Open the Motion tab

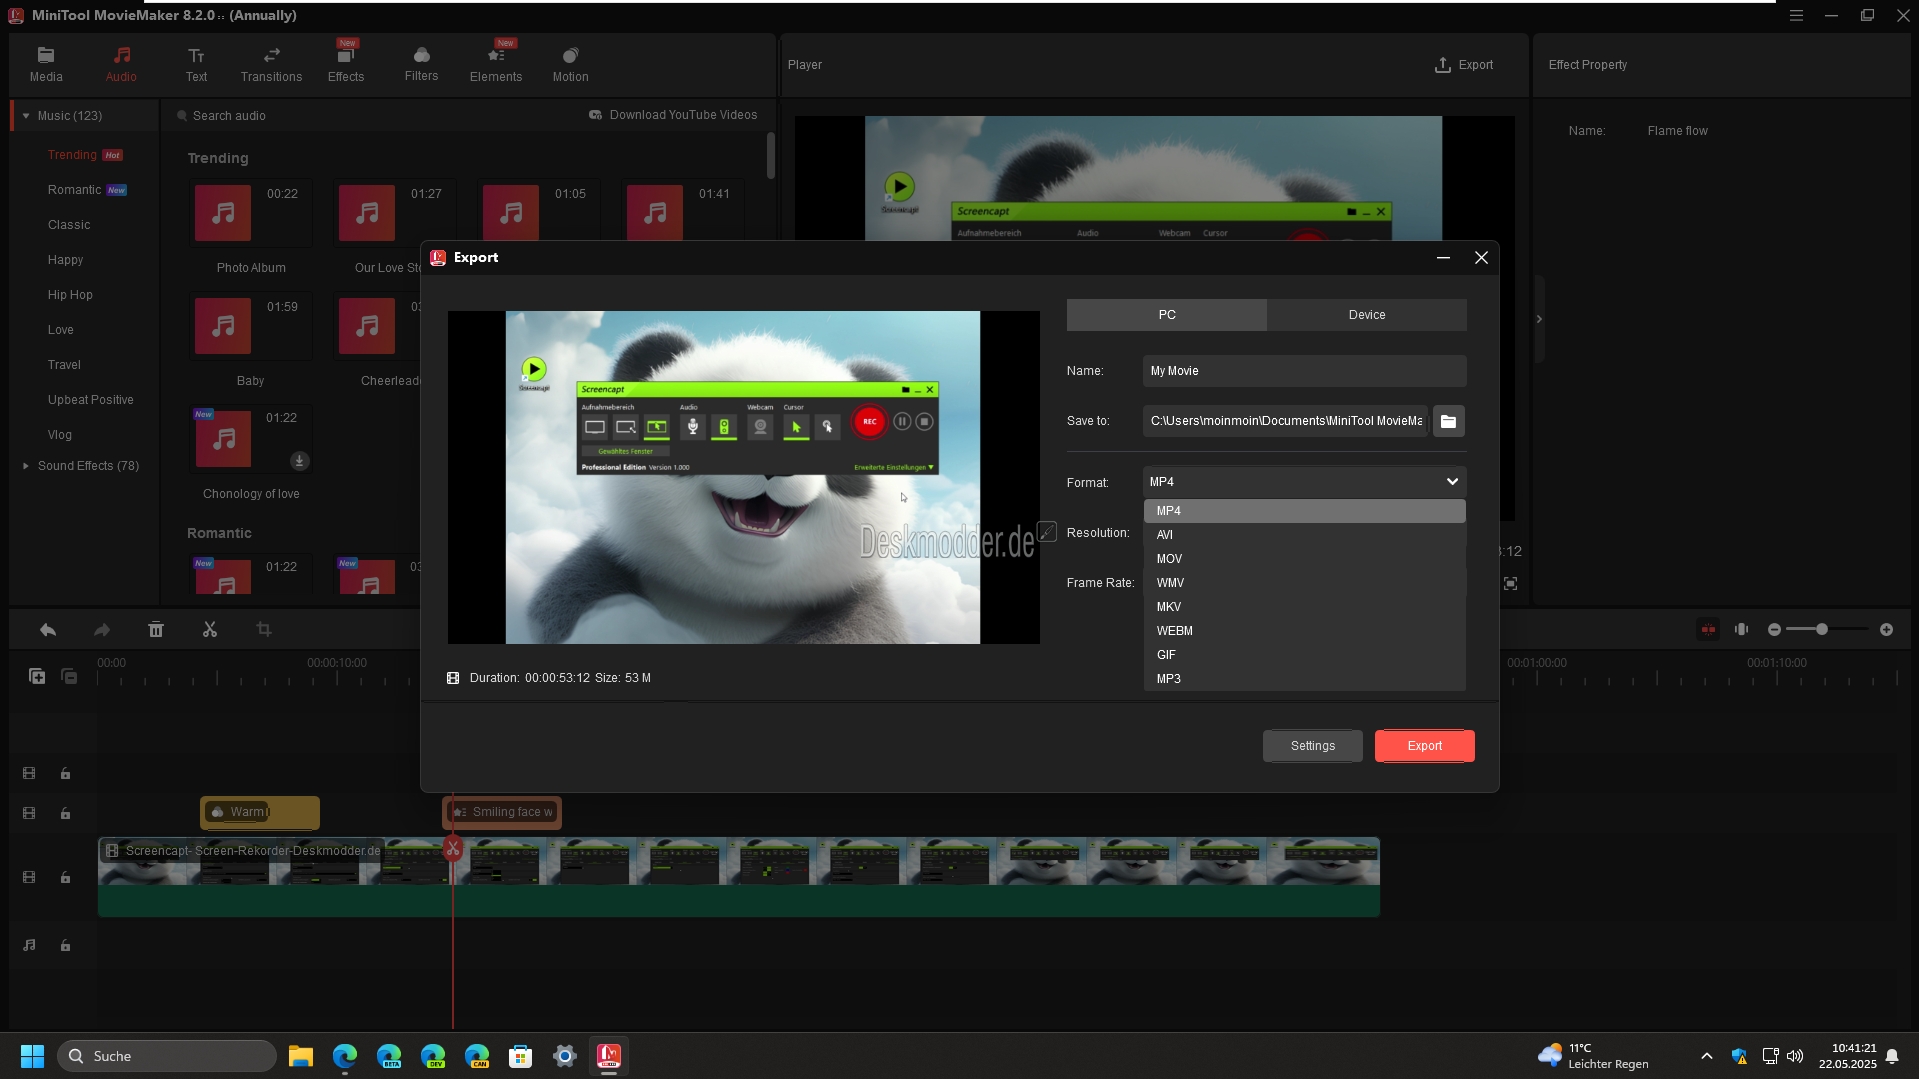pos(570,64)
